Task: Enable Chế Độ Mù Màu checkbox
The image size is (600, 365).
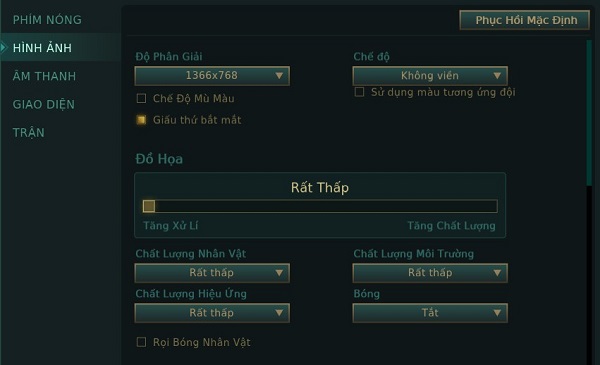Action: click(x=141, y=98)
